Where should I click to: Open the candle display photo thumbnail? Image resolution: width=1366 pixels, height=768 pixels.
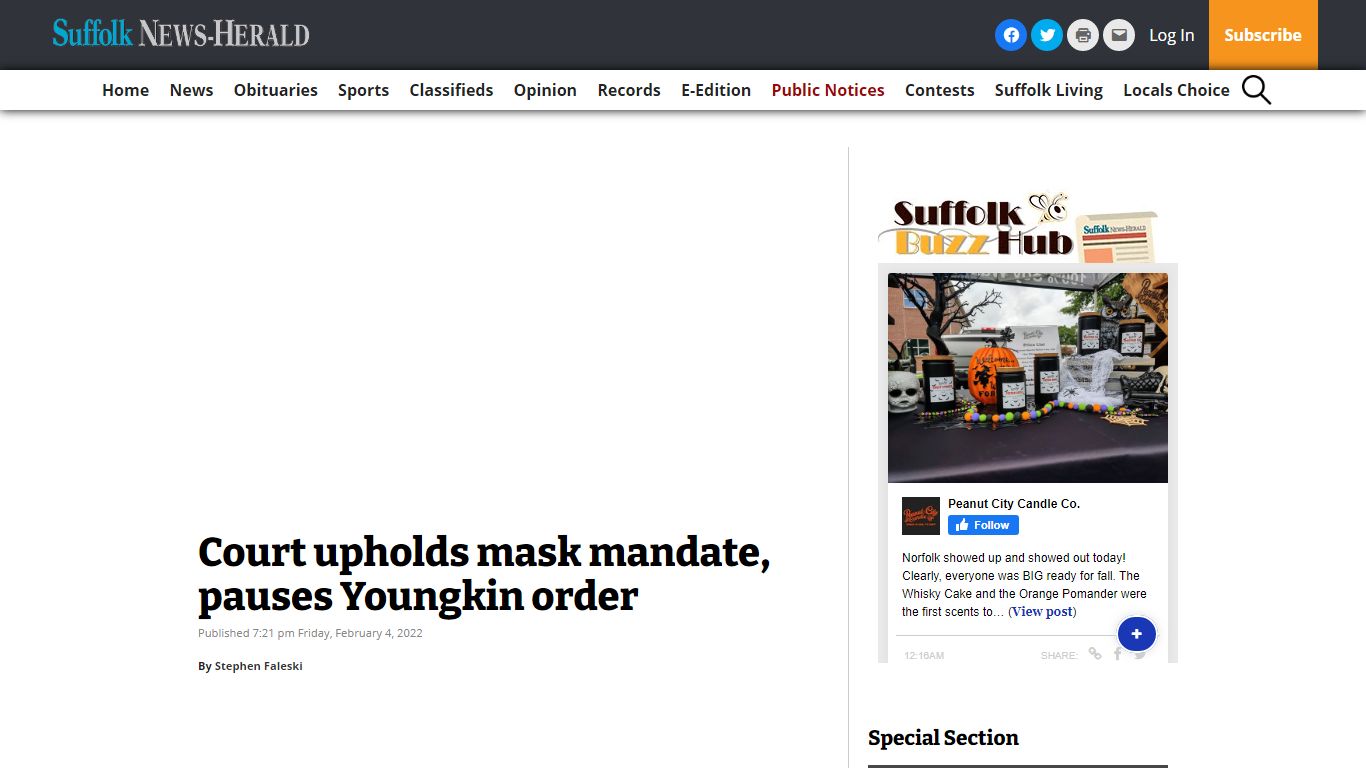click(x=1028, y=378)
